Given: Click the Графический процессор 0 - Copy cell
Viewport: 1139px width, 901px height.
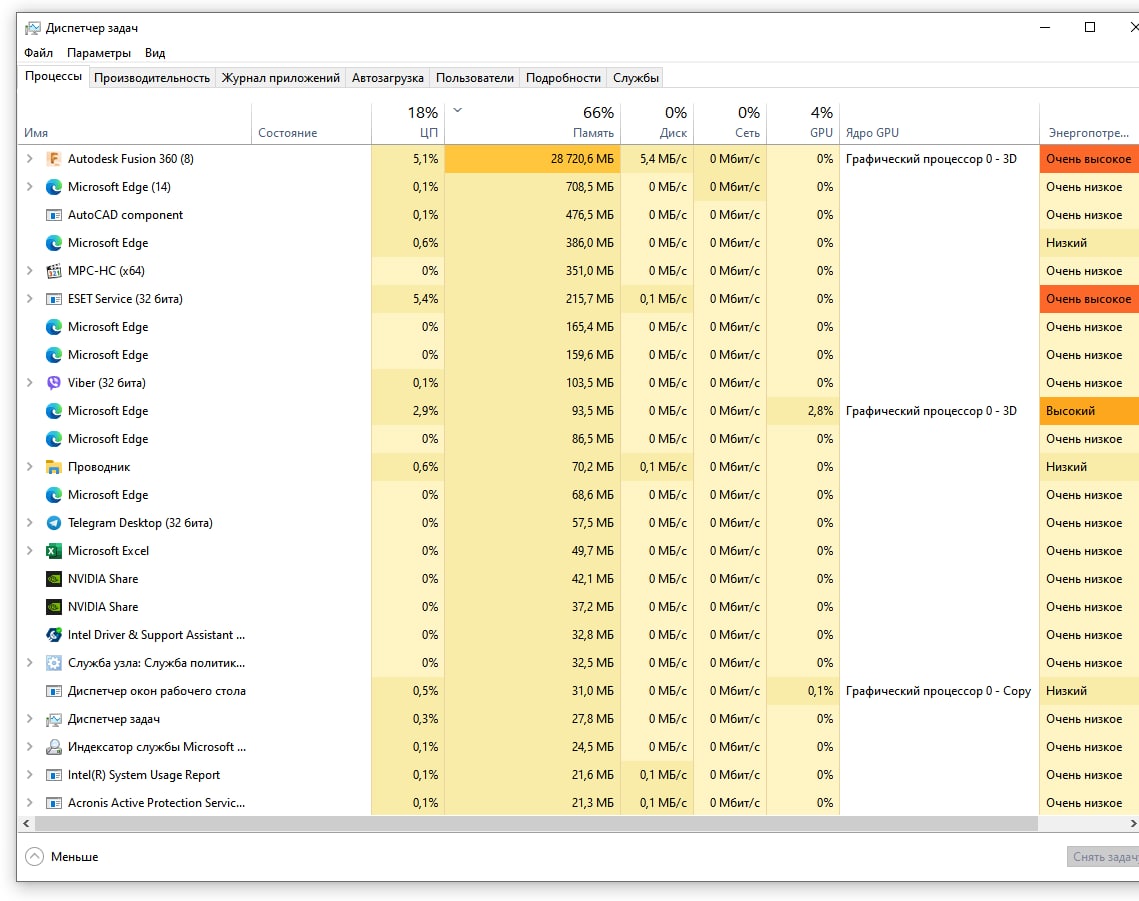Looking at the screenshot, I should [939, 691].
